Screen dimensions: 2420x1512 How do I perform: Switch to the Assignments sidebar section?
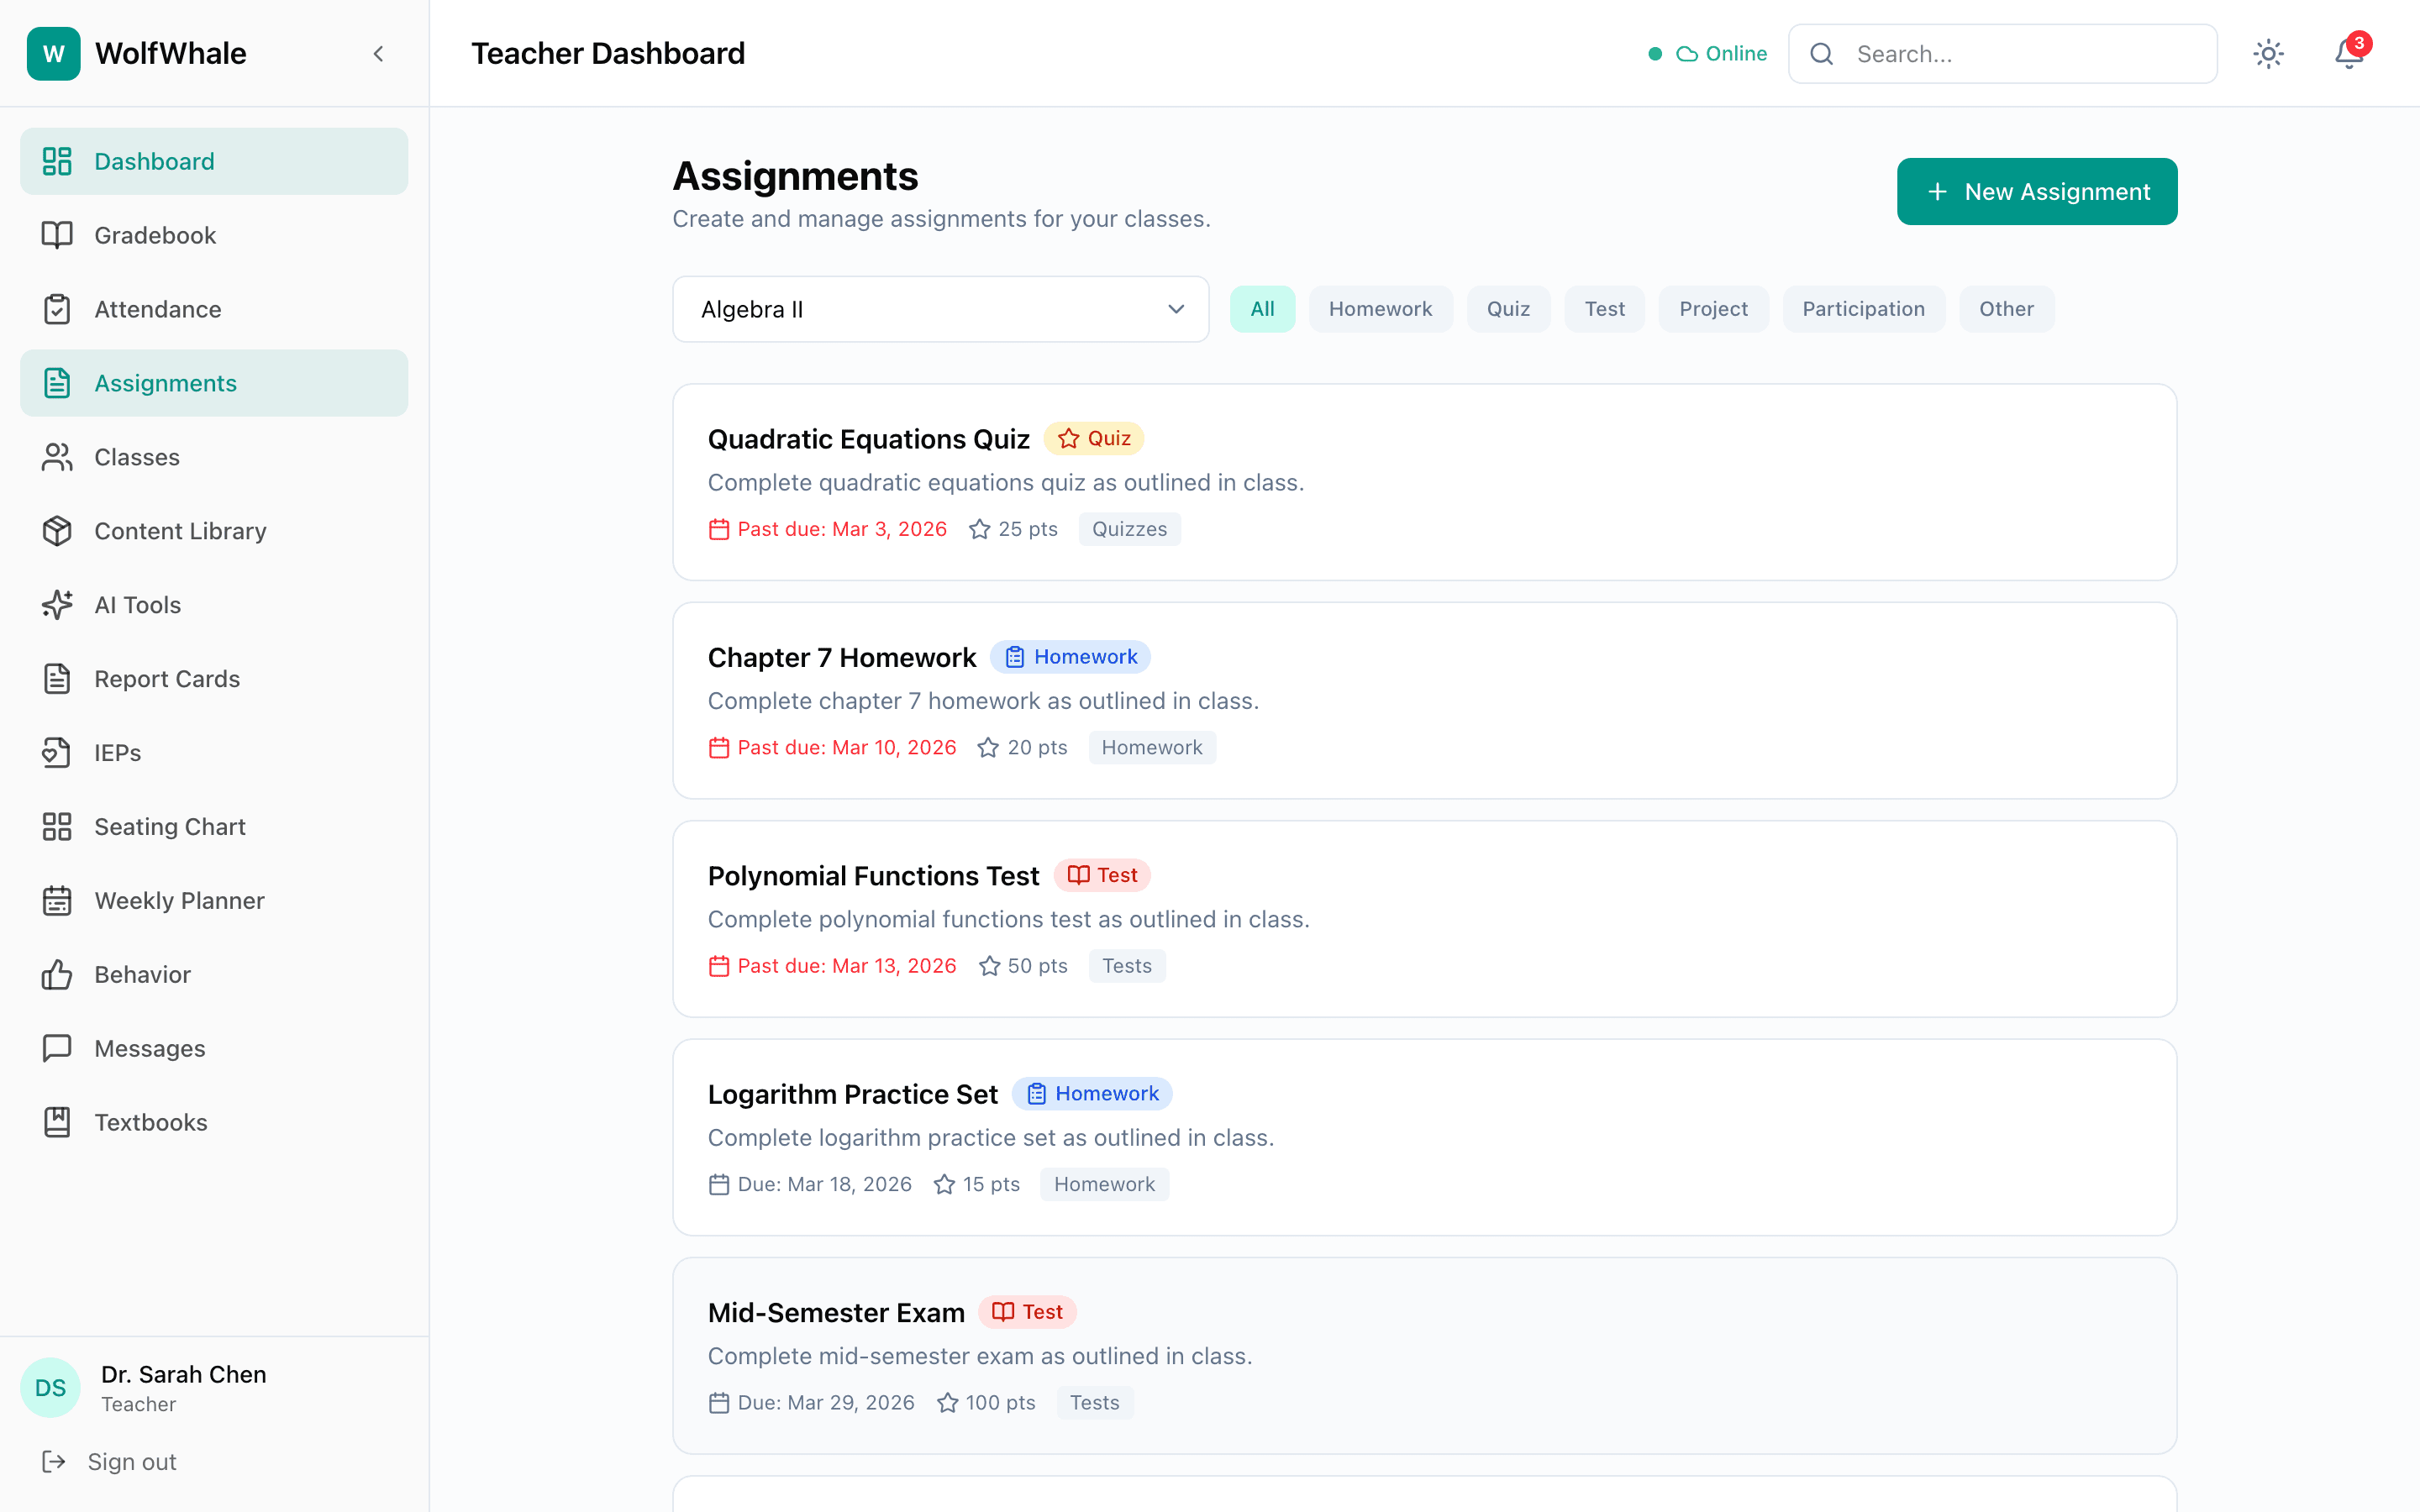[x=165, y=383]
